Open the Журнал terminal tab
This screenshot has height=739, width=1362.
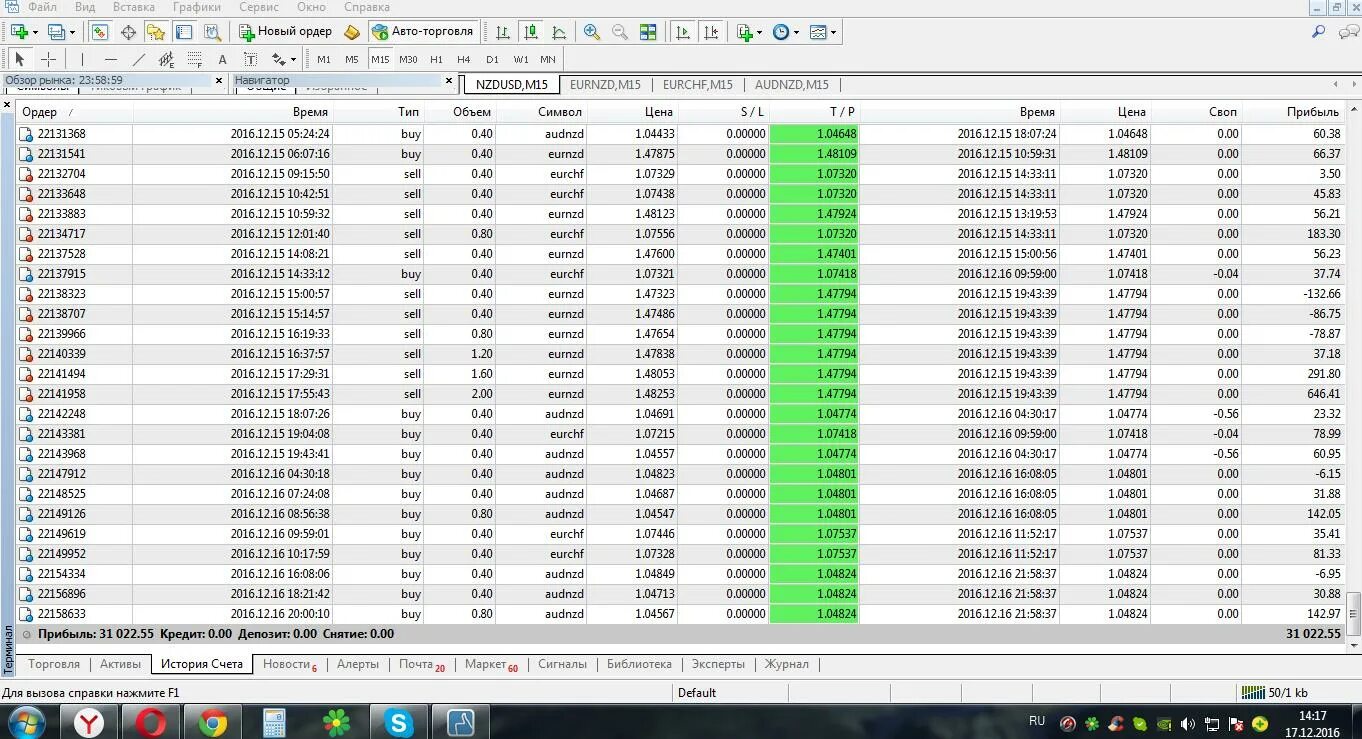787,664
